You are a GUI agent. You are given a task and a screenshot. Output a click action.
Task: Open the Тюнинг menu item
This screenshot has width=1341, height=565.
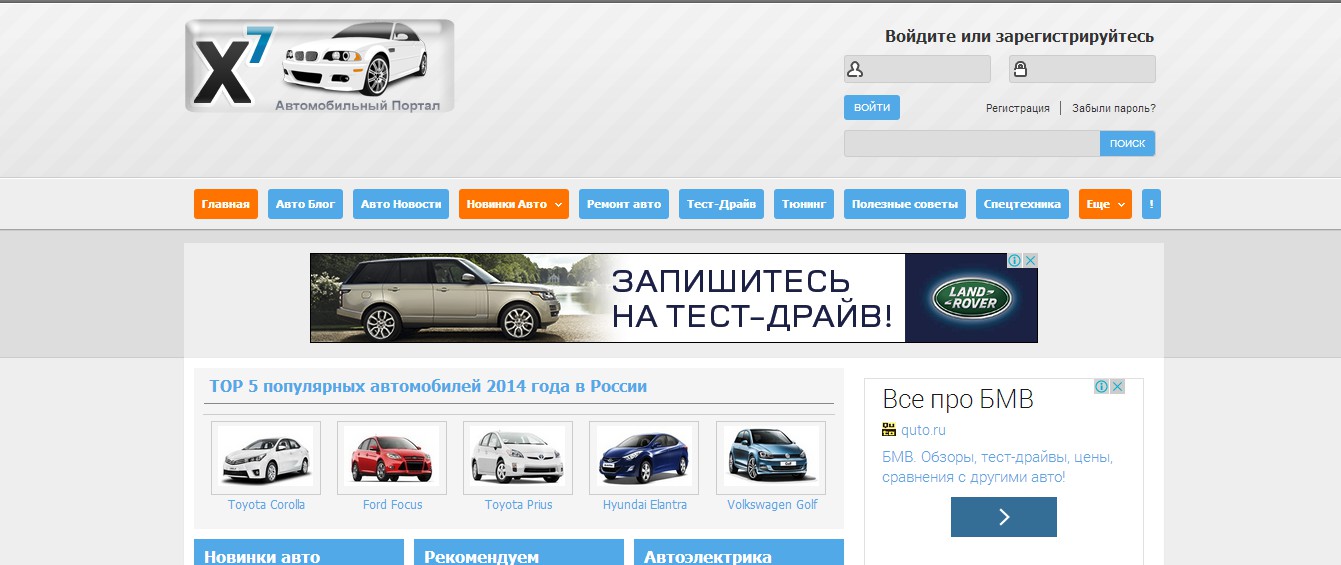point(804,204)
